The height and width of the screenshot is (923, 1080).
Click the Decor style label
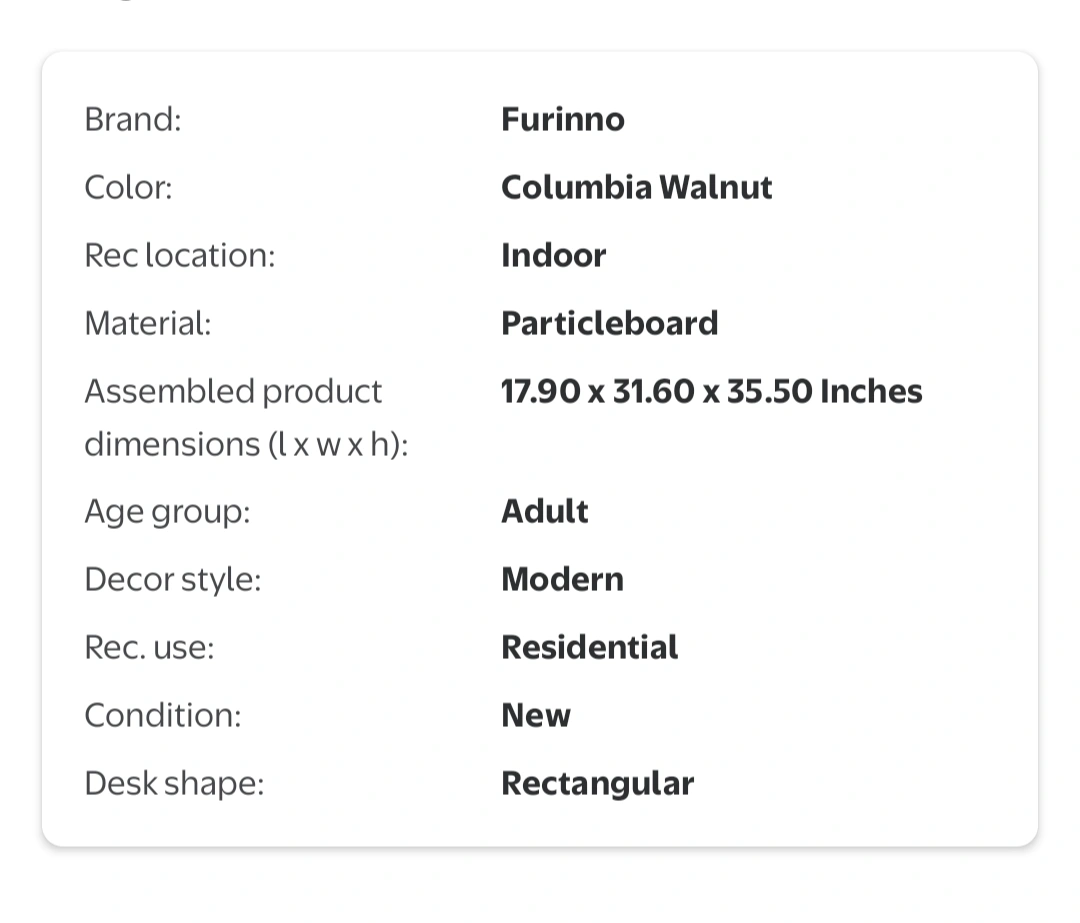[173, 579]
